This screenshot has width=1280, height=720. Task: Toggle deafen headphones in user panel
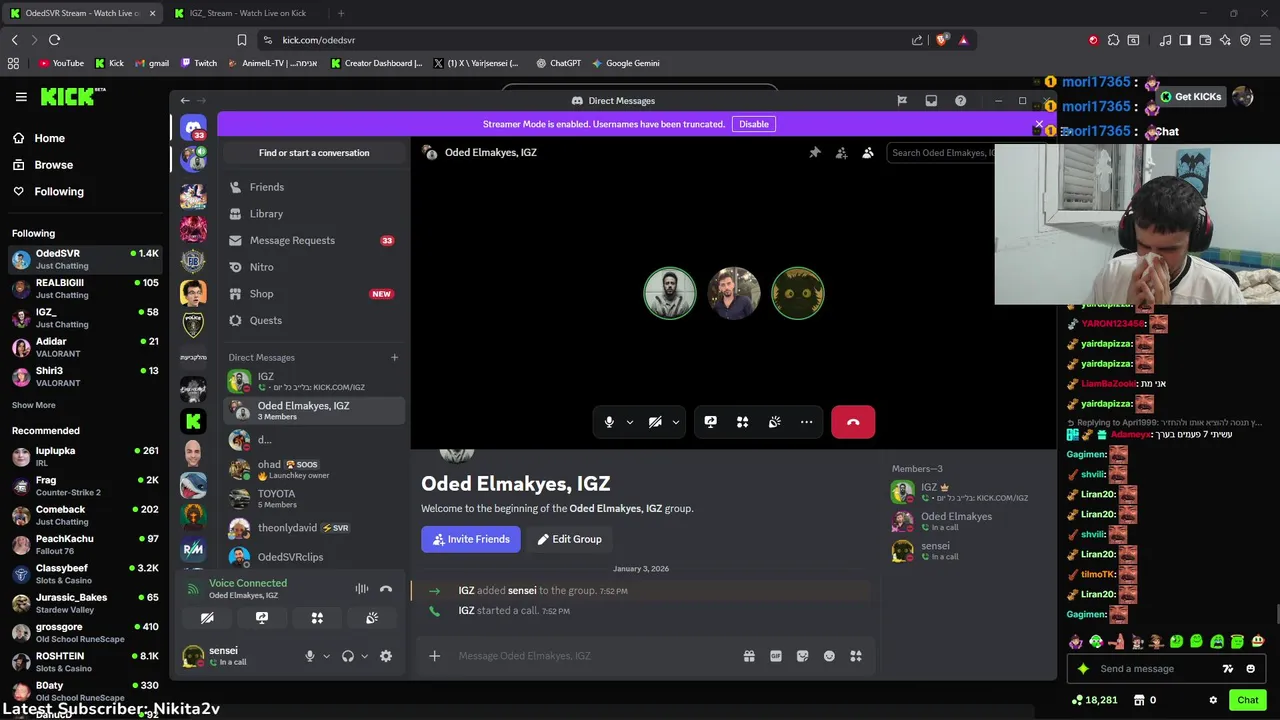click(x=348, y=656)
